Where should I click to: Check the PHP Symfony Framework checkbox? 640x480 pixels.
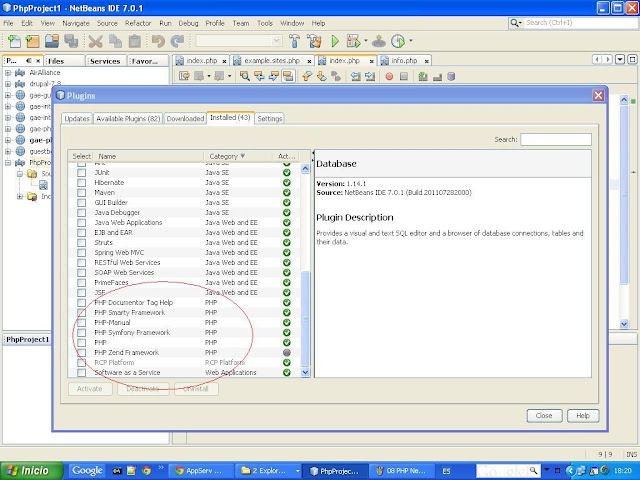(x=82, y=333)
